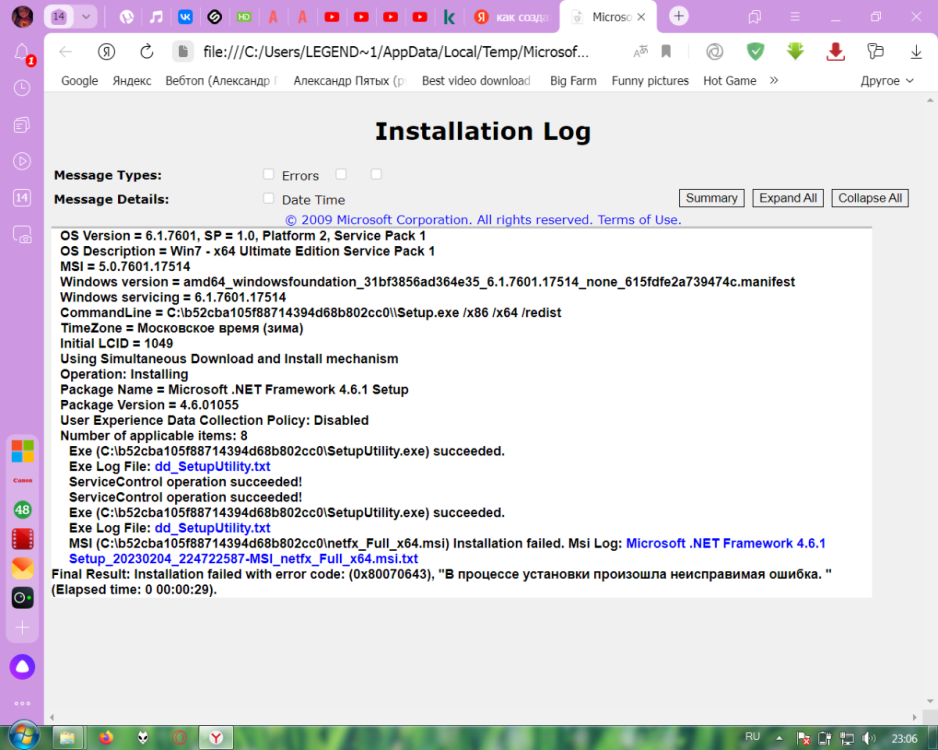
Task: Enable the Errors checkbox
Action: click(268, 175)
